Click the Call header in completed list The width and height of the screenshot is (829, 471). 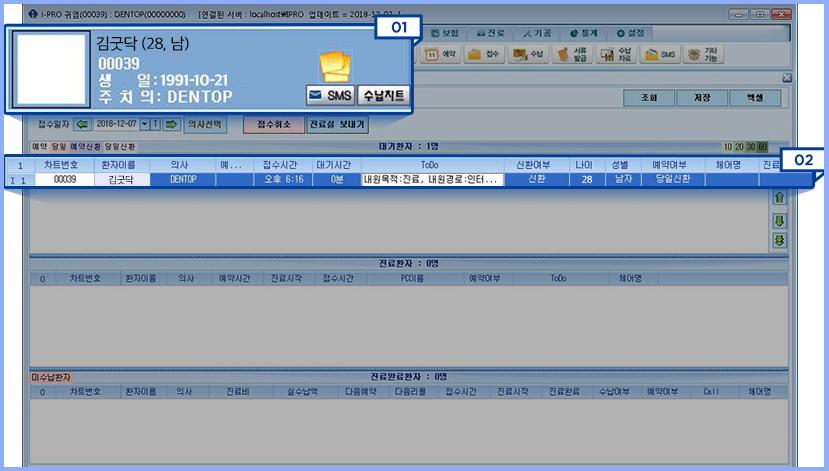coord(712,392)
